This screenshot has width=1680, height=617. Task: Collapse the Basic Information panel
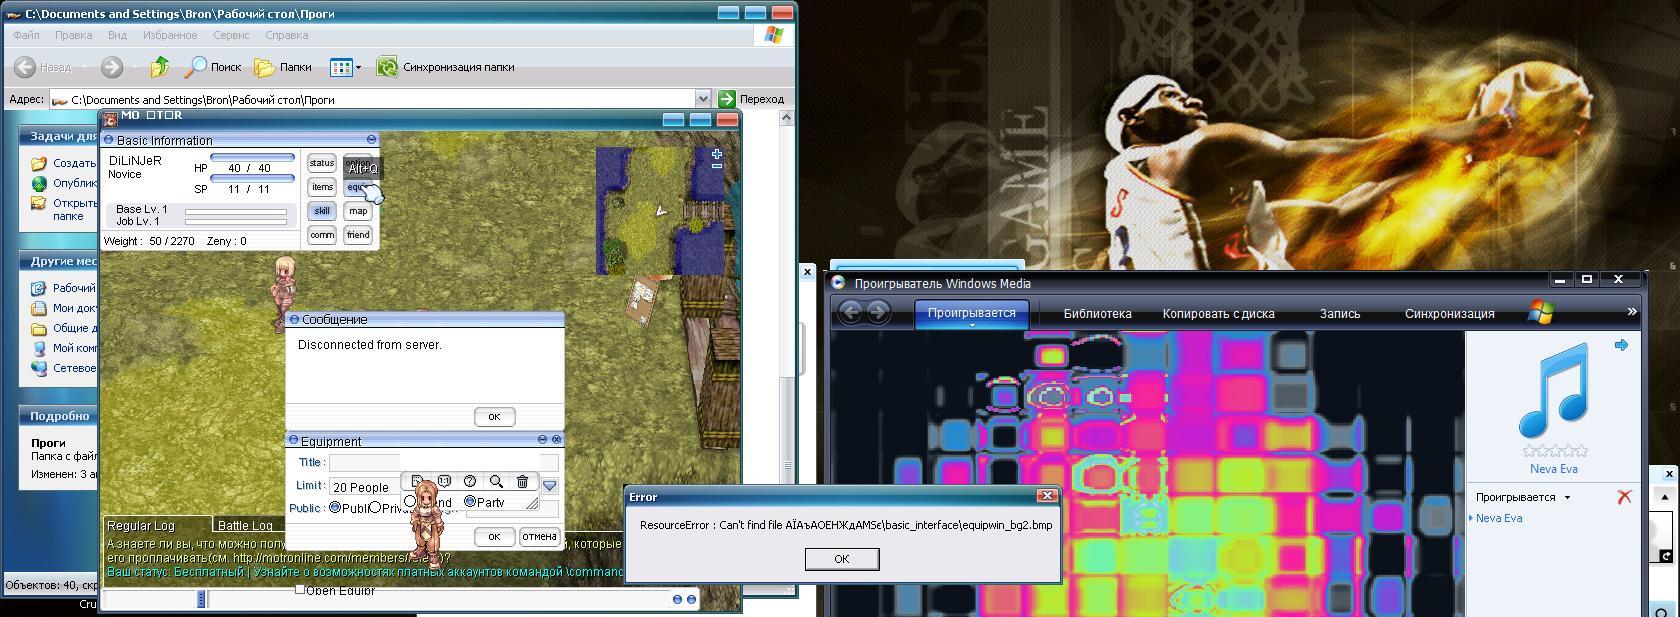[371, 140]
